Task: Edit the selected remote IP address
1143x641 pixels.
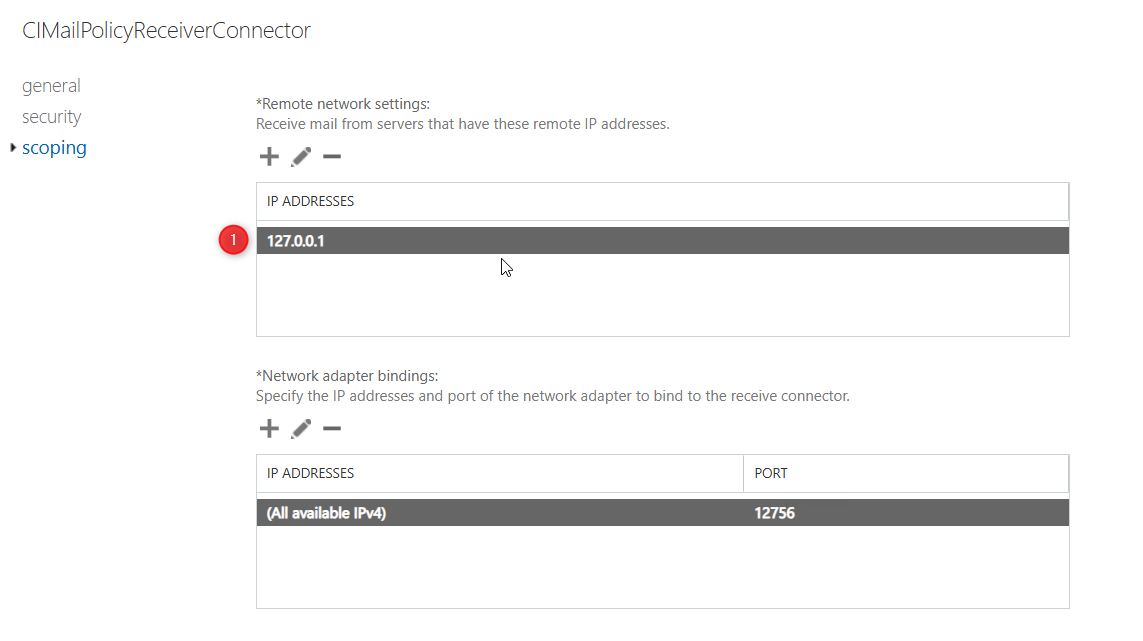Action: pyautogui.click(x=300, y=157)
